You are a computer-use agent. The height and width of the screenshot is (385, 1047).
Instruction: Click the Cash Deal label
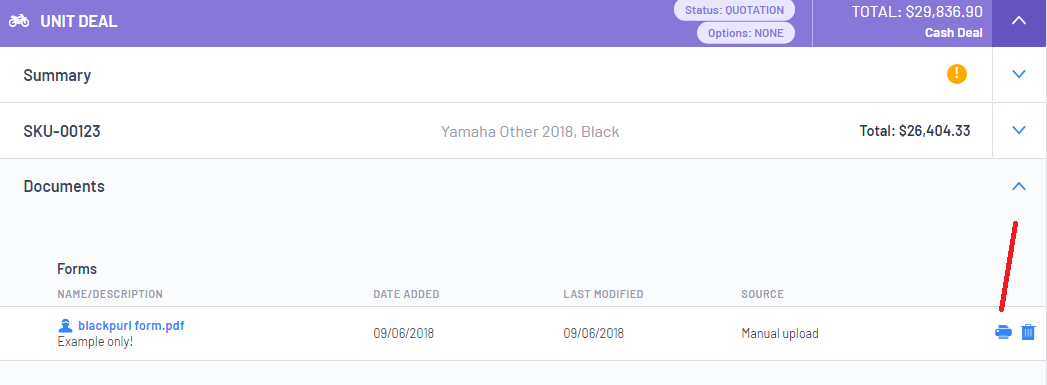(954, 33)
